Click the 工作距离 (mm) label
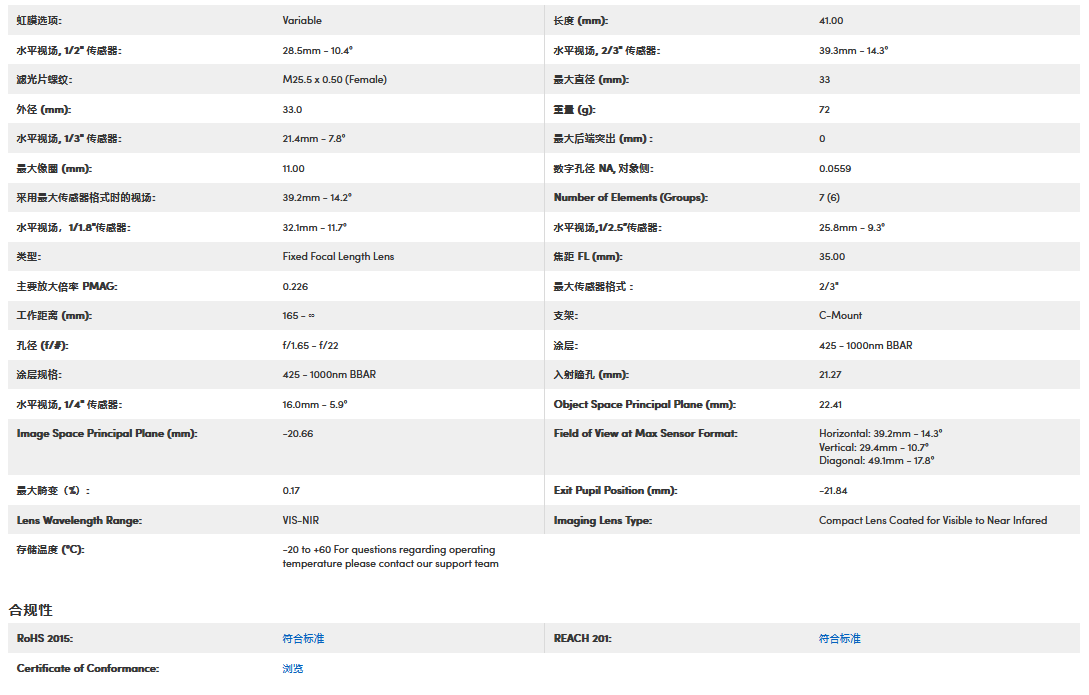The image size is (1089, 695). click(54, 315)
